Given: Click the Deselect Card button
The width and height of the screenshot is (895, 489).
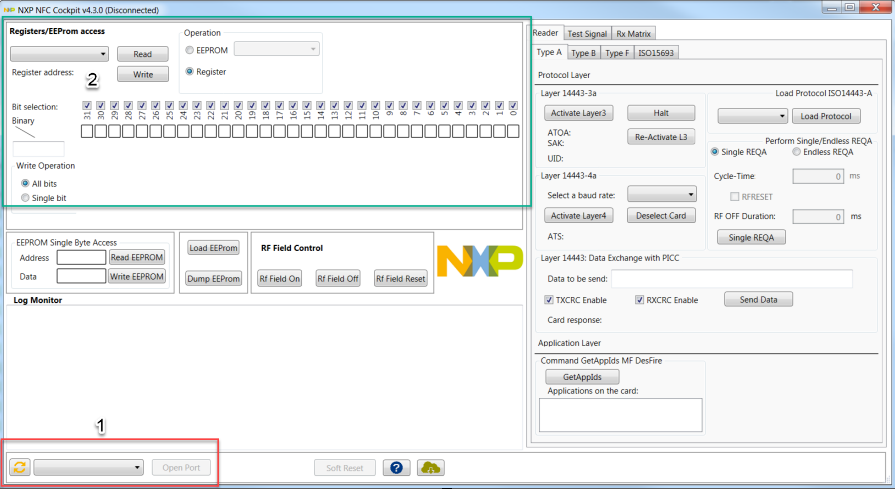Looking at the screenshot, I should tap(661, 215).
